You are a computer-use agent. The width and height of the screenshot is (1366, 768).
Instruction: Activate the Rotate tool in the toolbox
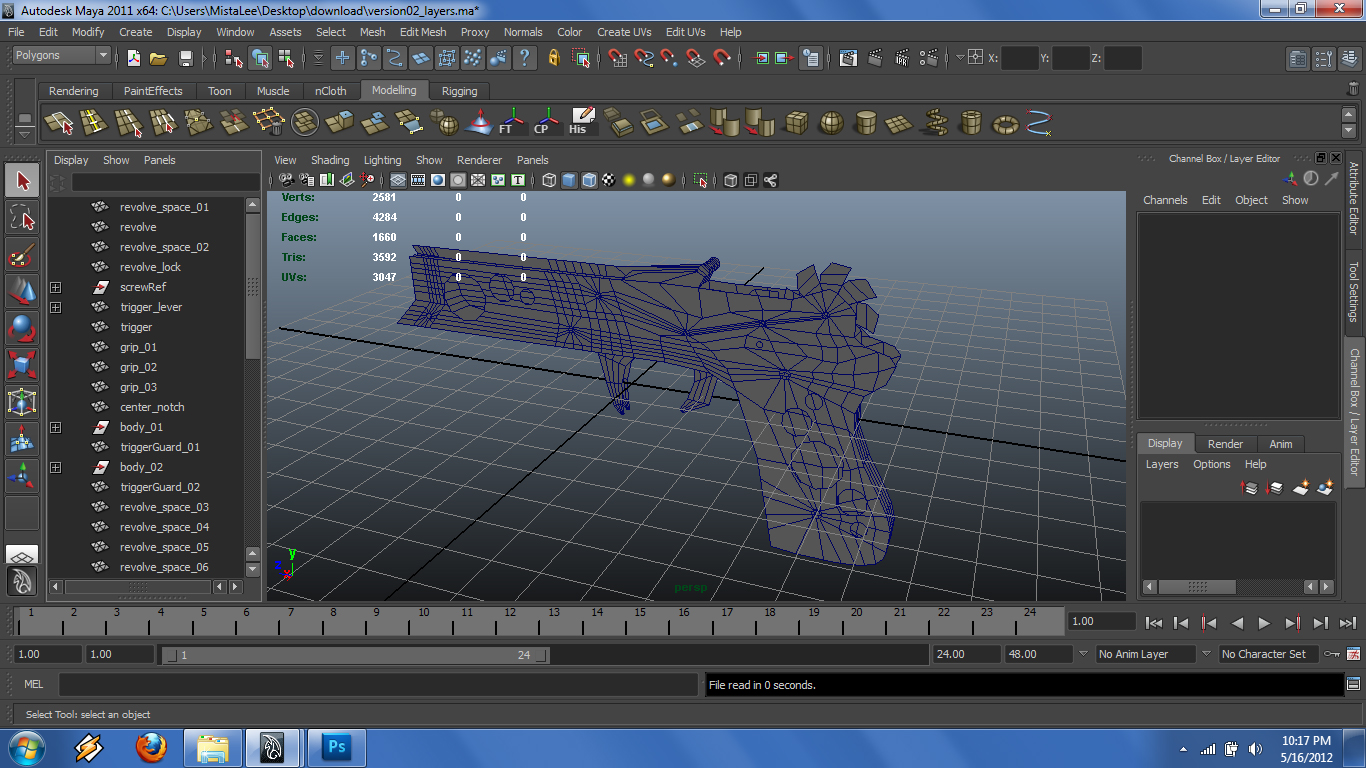click(x=22, y=328)
